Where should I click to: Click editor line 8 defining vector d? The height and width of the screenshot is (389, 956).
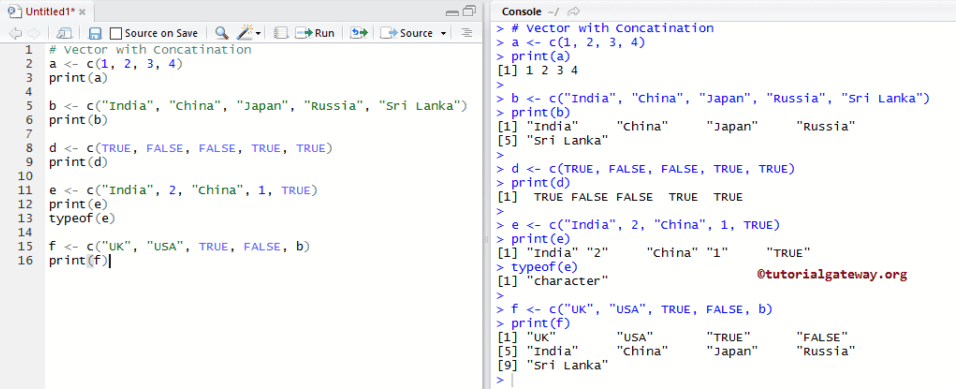[191, 148]
